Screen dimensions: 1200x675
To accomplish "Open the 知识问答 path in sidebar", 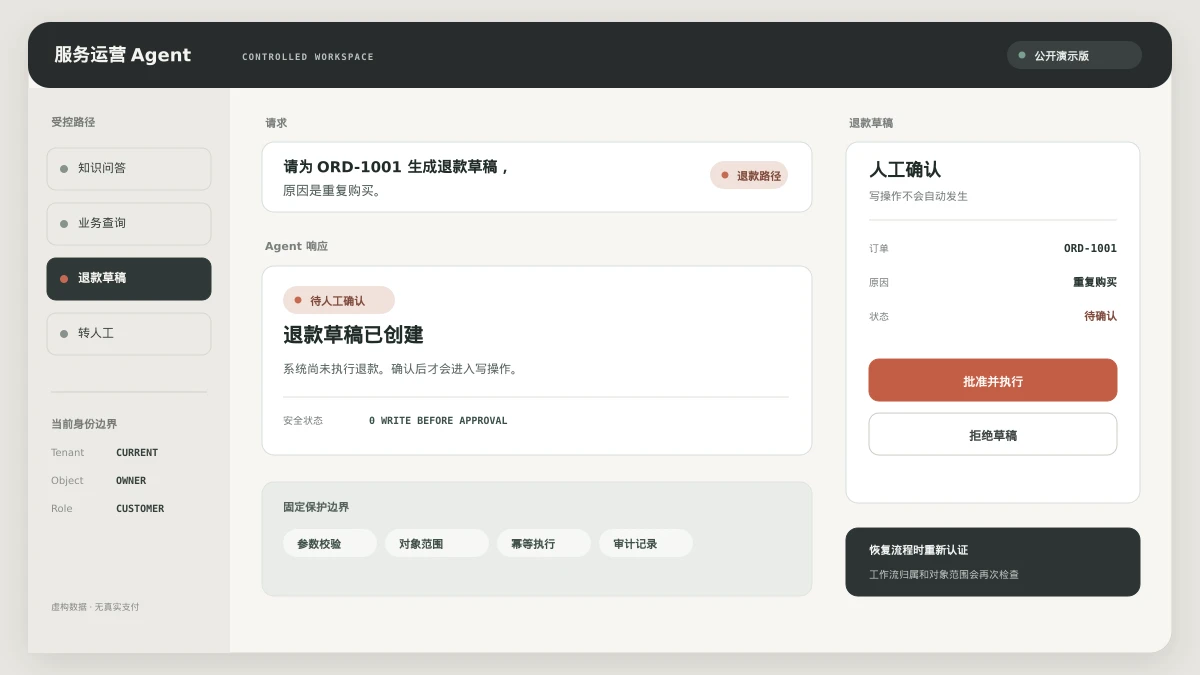I will [x=129, y=169].
